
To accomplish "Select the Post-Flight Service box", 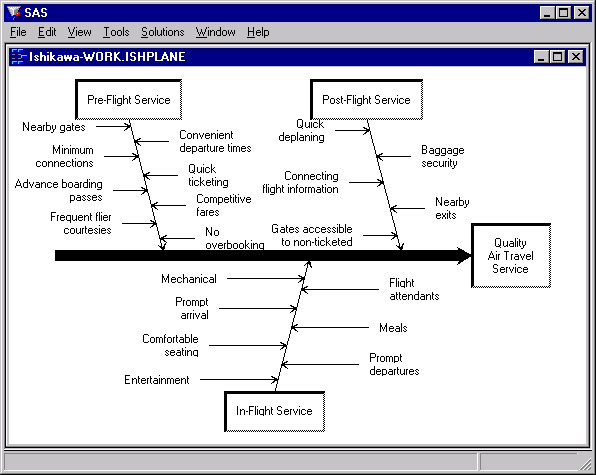I will pos(366,100).
